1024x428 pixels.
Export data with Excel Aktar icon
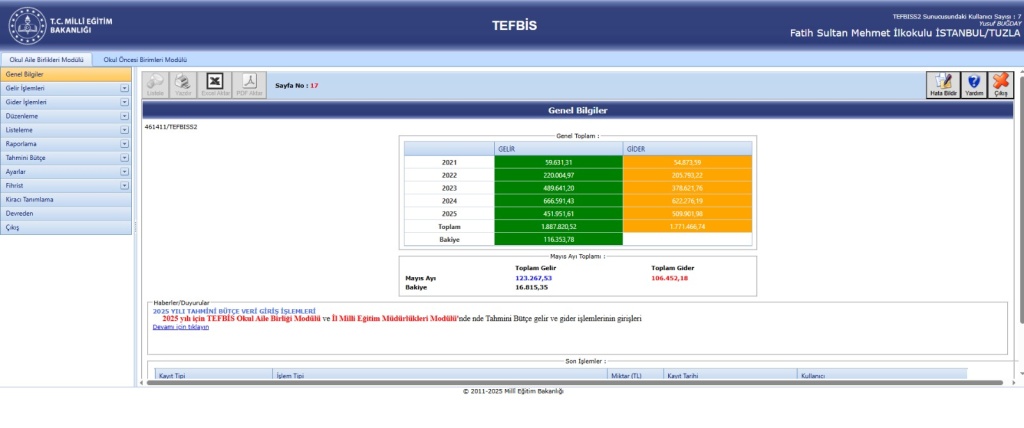(216, 85)
